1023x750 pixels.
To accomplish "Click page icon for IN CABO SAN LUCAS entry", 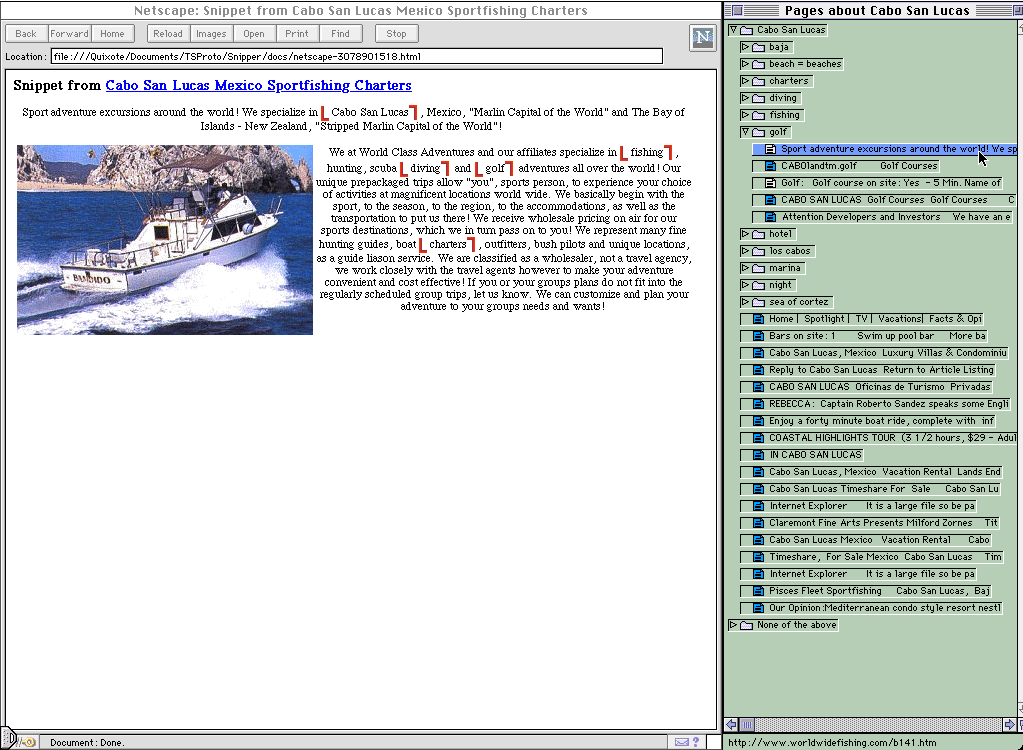I will pos(759,455).
